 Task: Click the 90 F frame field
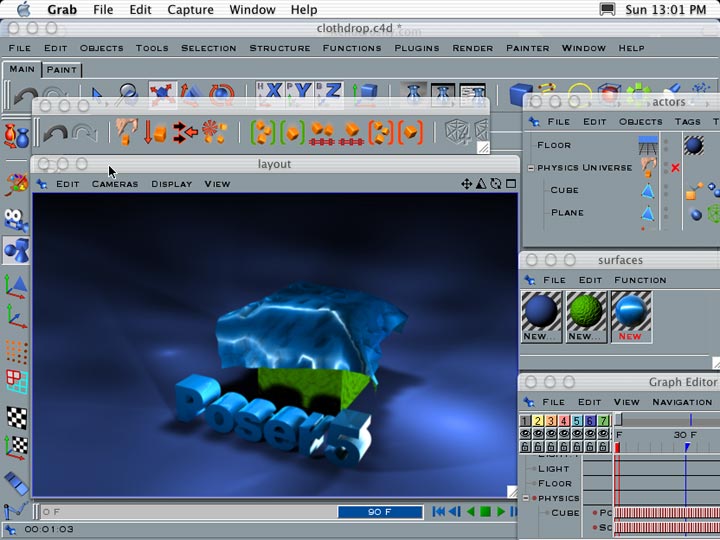pyautogui.click(x=380, y=512)
